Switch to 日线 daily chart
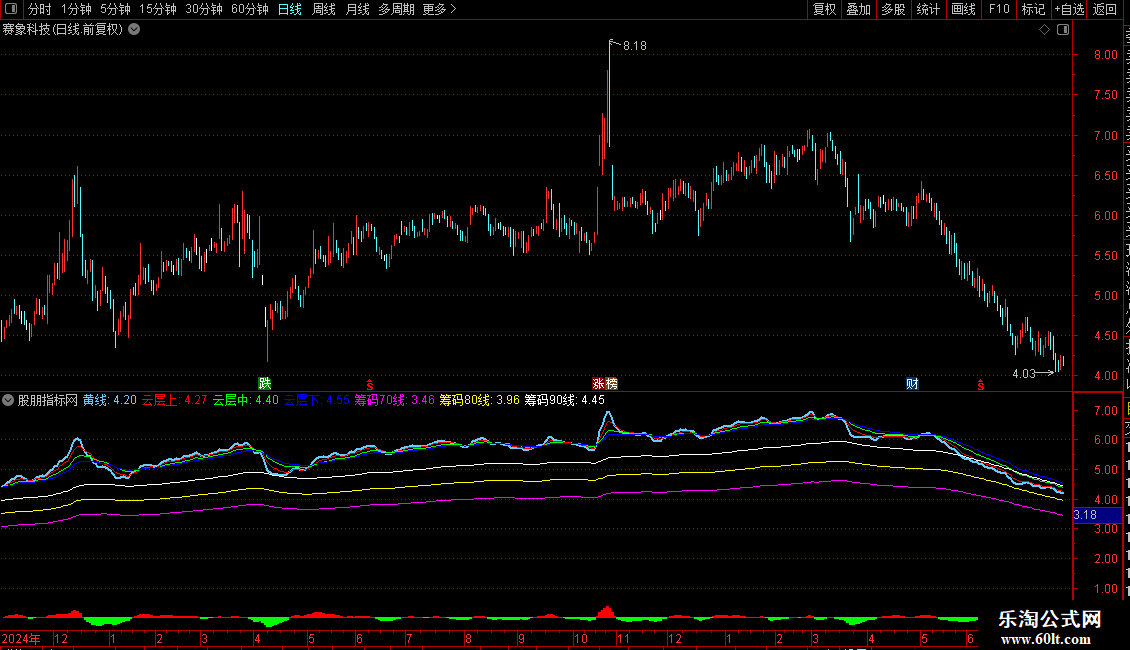The image size is (1130, 650). coord(290,9)
